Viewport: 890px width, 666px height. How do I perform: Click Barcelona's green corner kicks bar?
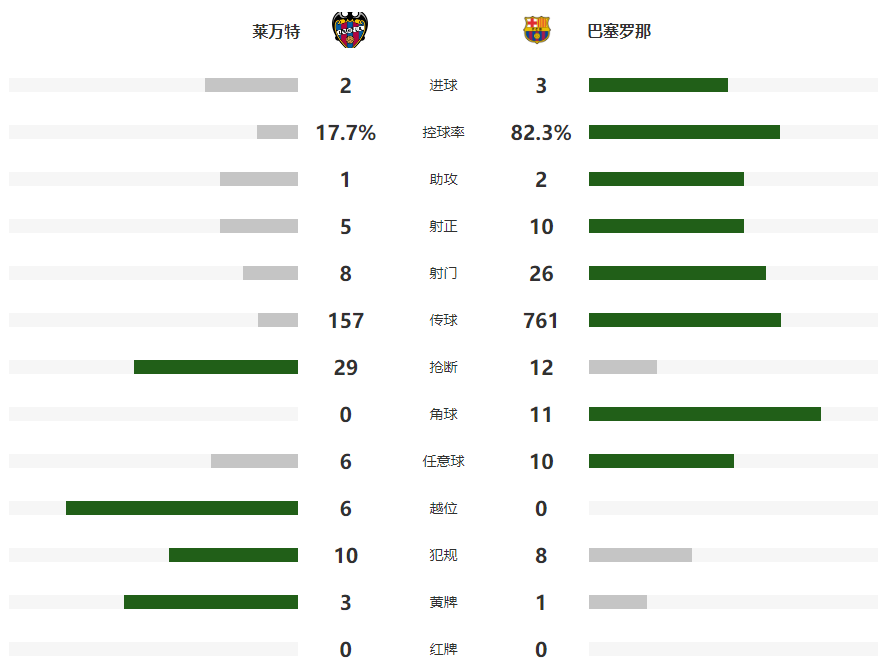[x=705, y=414]
